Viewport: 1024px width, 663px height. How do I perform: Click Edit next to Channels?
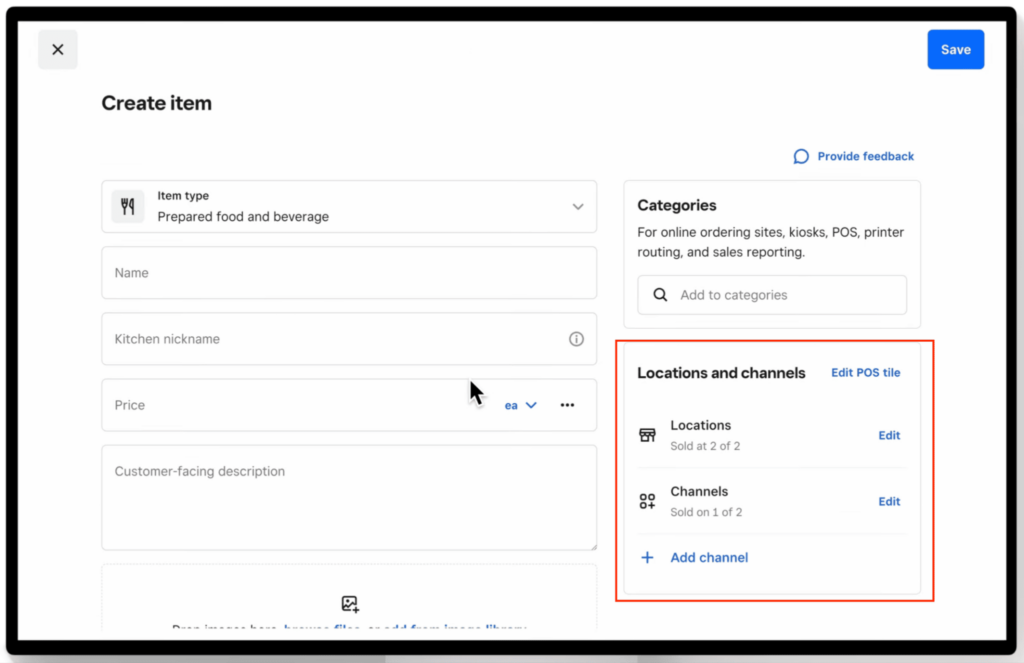tap(889, 501)
